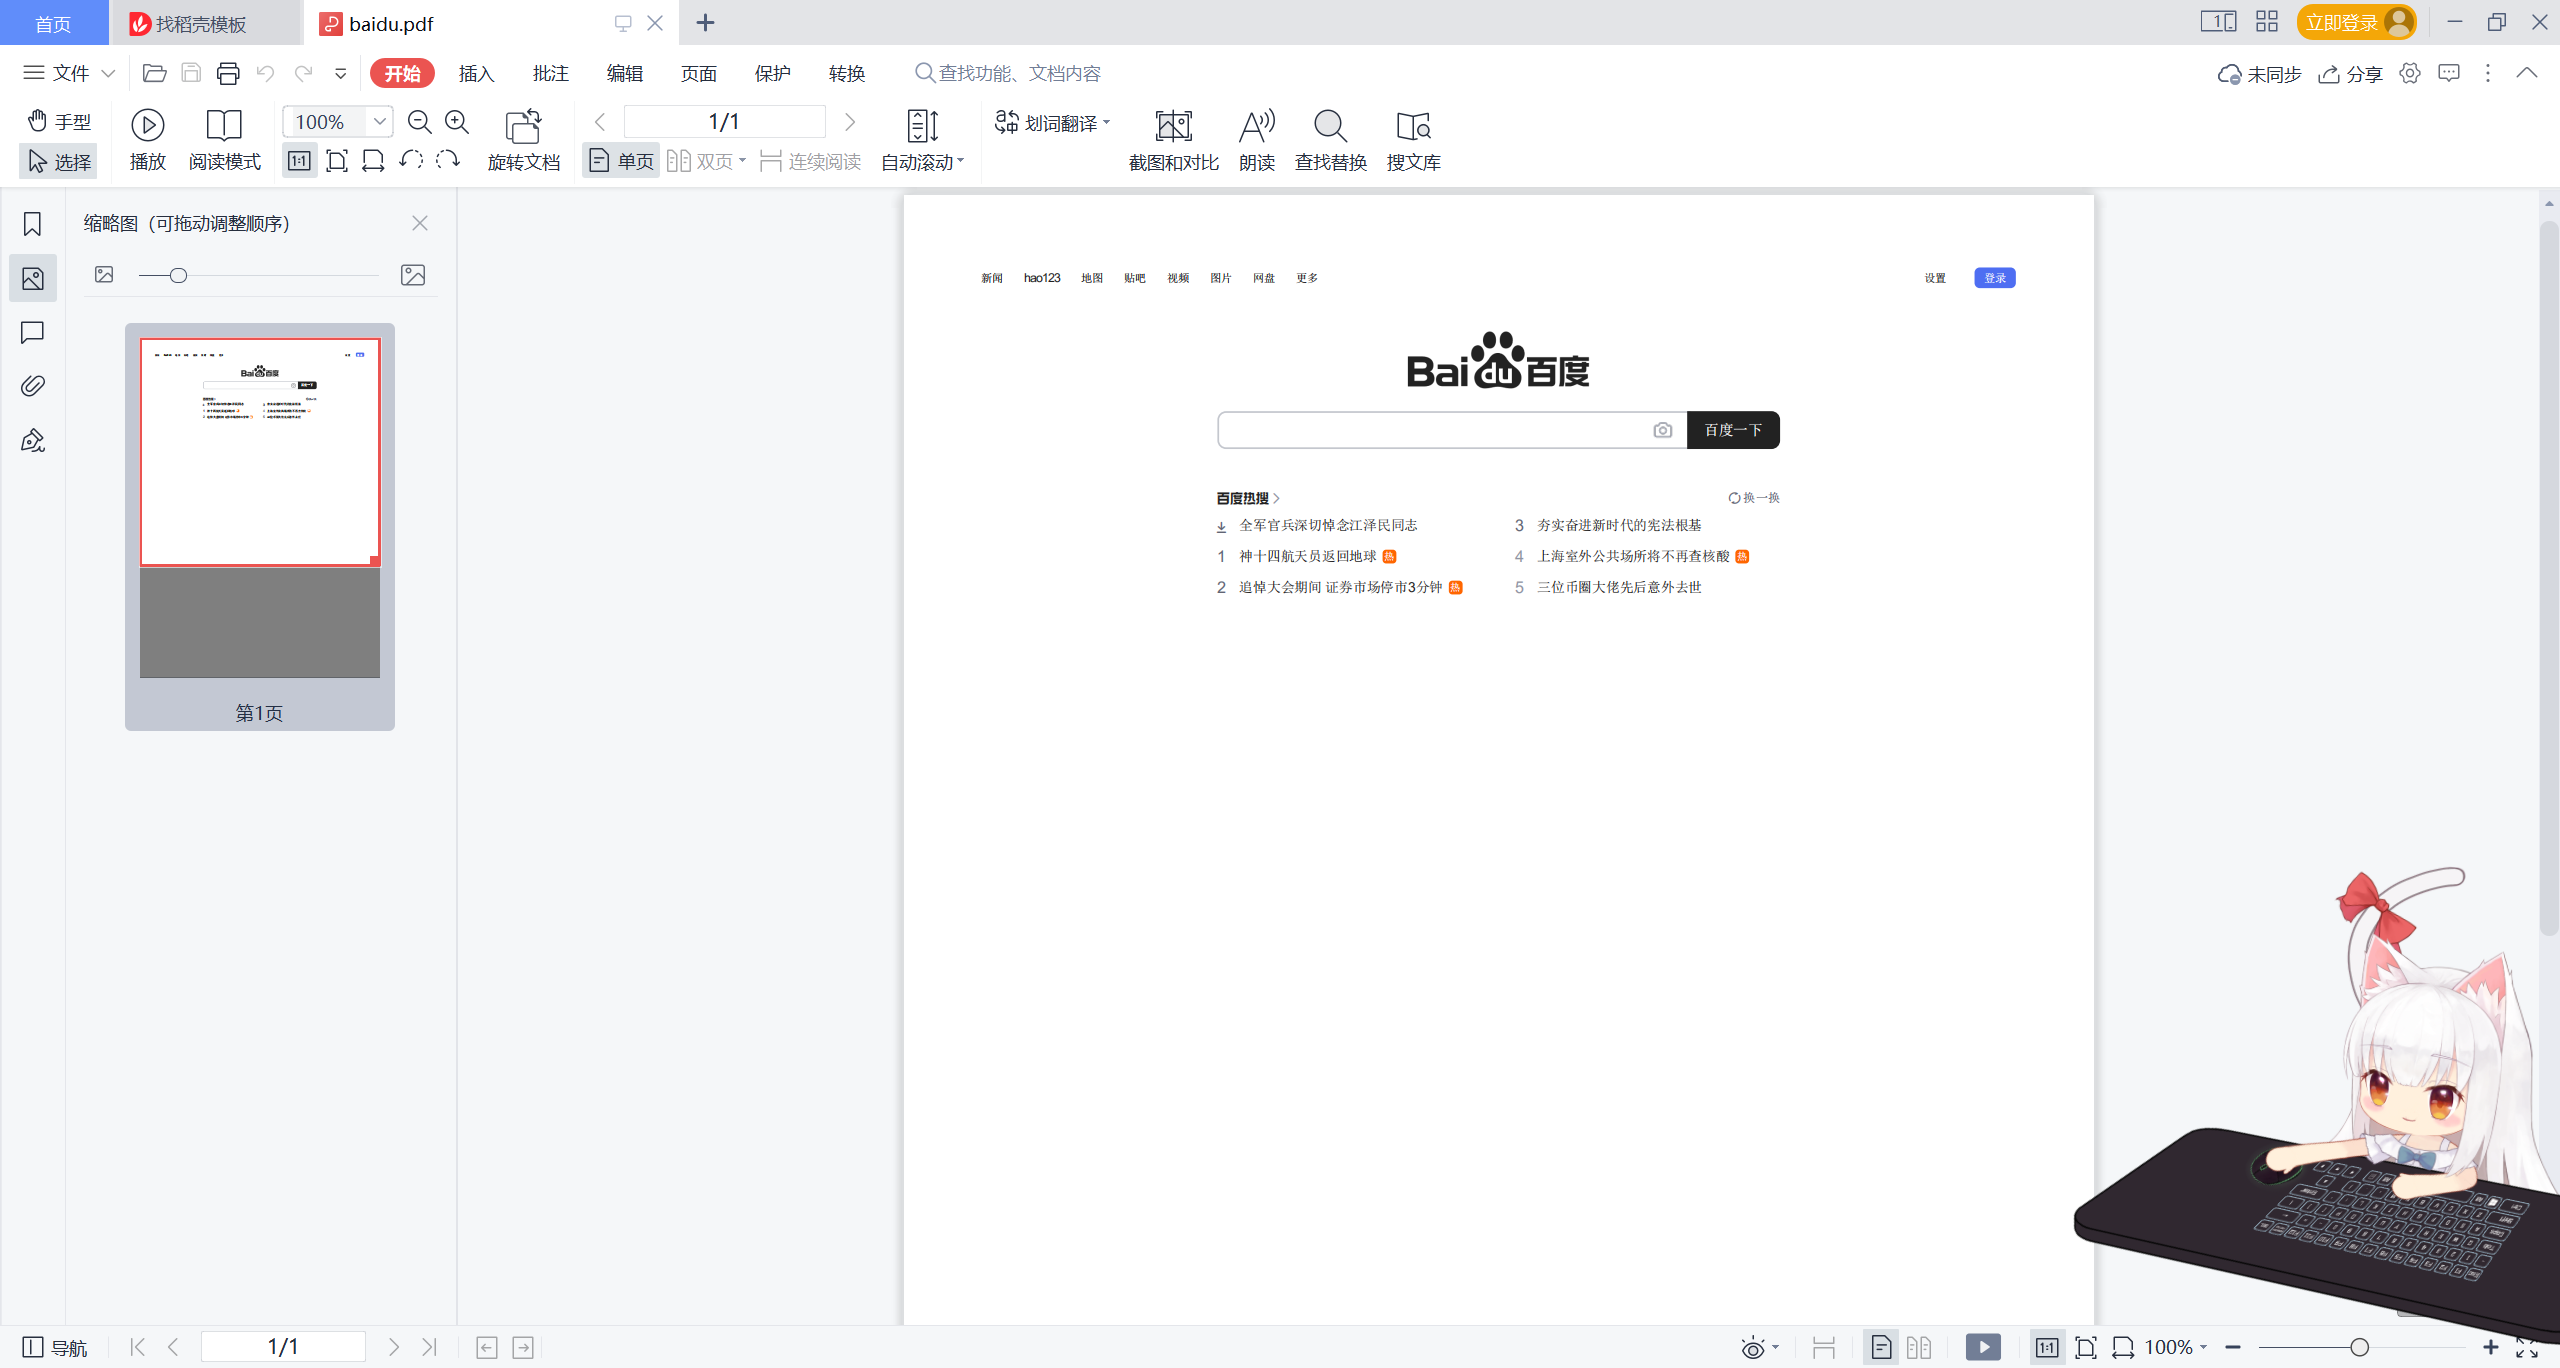Toggle single page (单页) view
The width and height of the screenshot is (2560, 1368).
coord(621,161)
